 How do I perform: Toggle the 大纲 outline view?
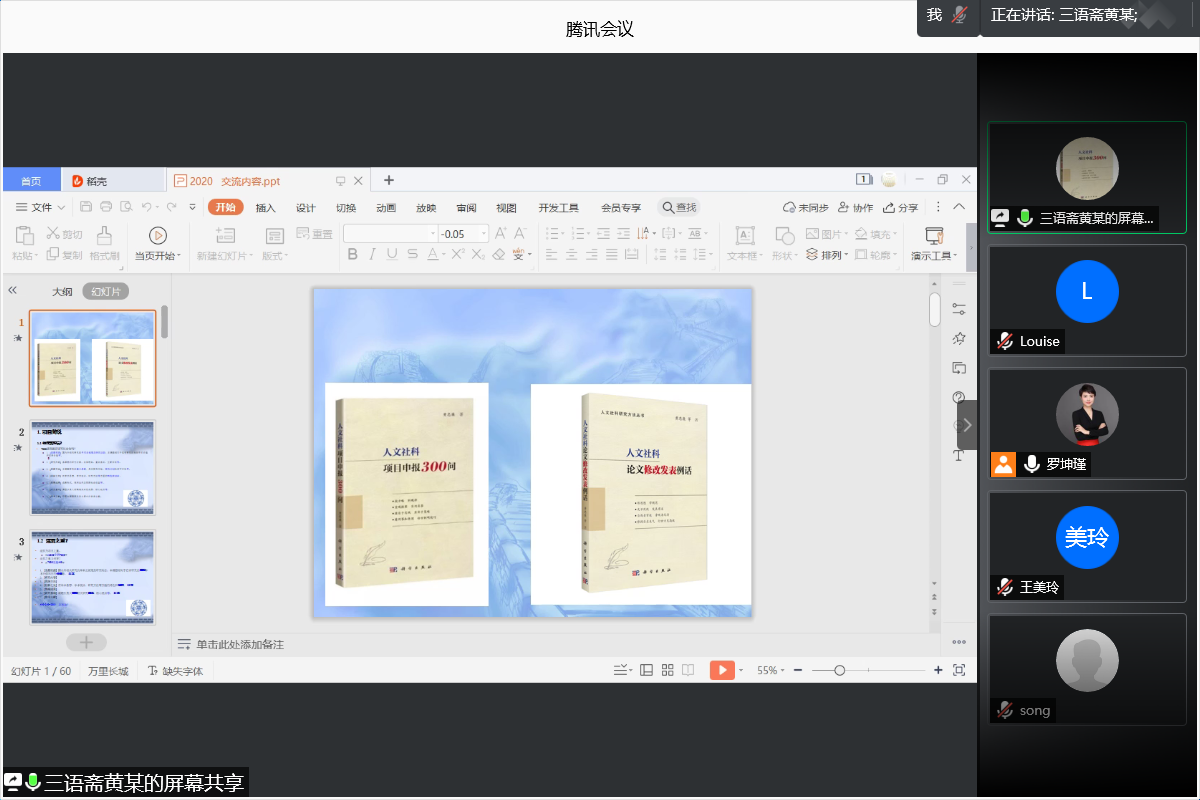coord(62,292)
